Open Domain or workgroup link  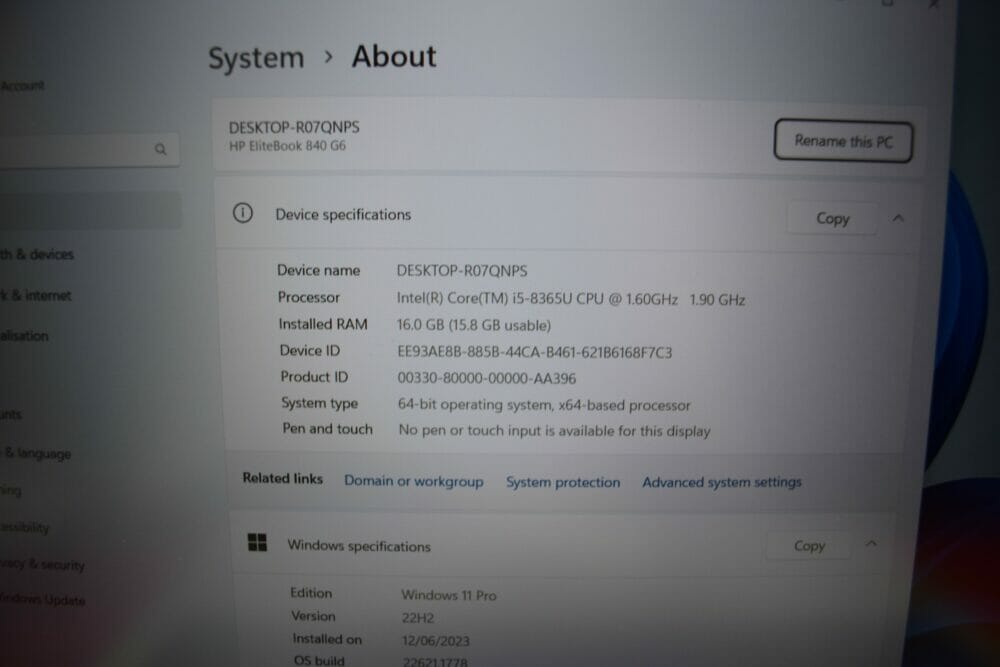[414, 481]
